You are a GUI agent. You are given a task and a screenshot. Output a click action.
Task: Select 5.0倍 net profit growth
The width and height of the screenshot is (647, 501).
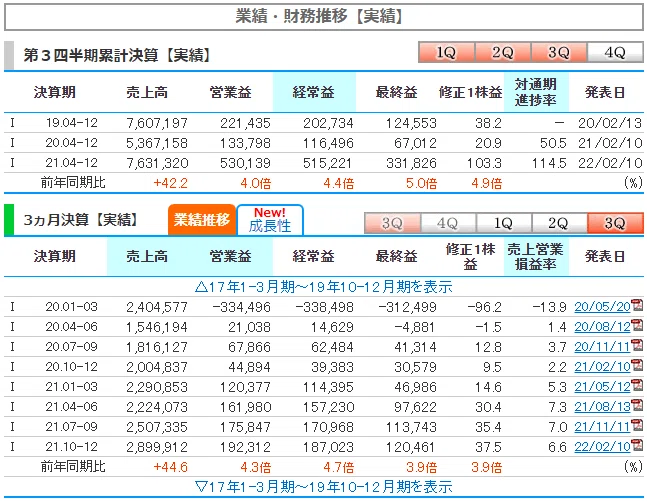point(421,183)
